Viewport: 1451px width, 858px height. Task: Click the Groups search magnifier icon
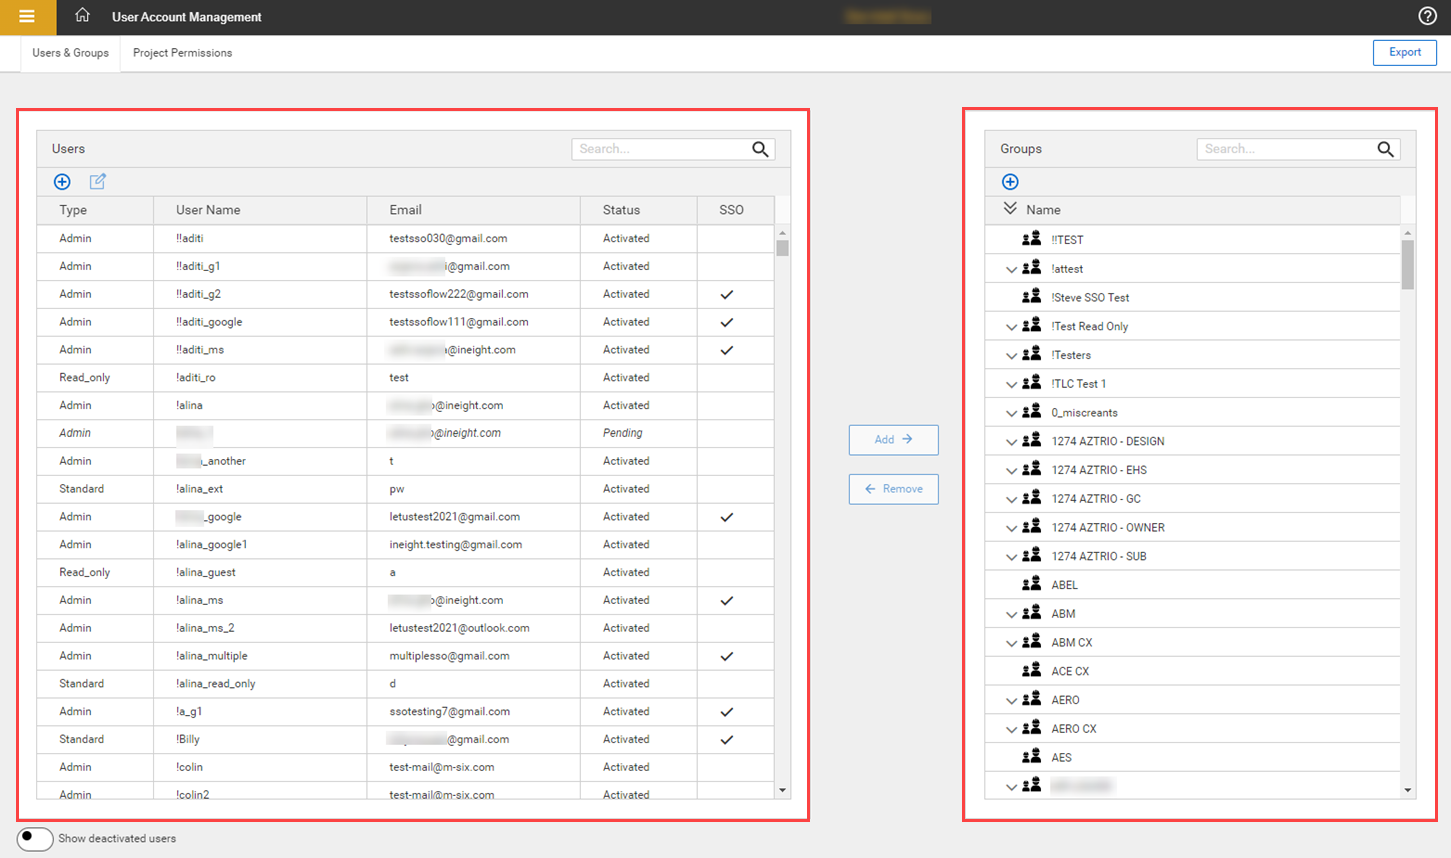1385,149
